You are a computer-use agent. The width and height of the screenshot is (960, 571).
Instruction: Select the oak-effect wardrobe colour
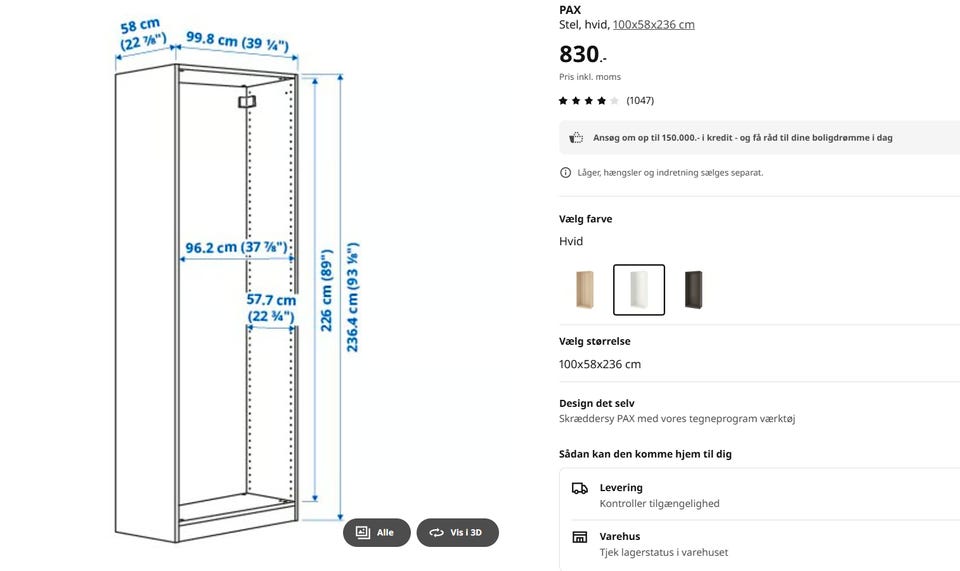[585, 290]
